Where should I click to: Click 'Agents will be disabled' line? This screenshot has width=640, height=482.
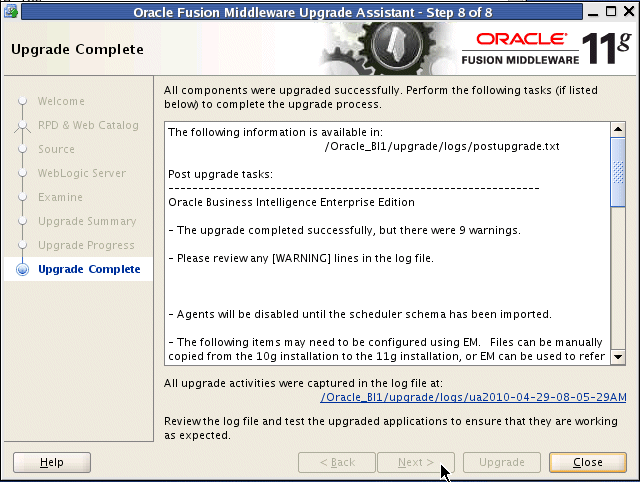click(360, 314)
